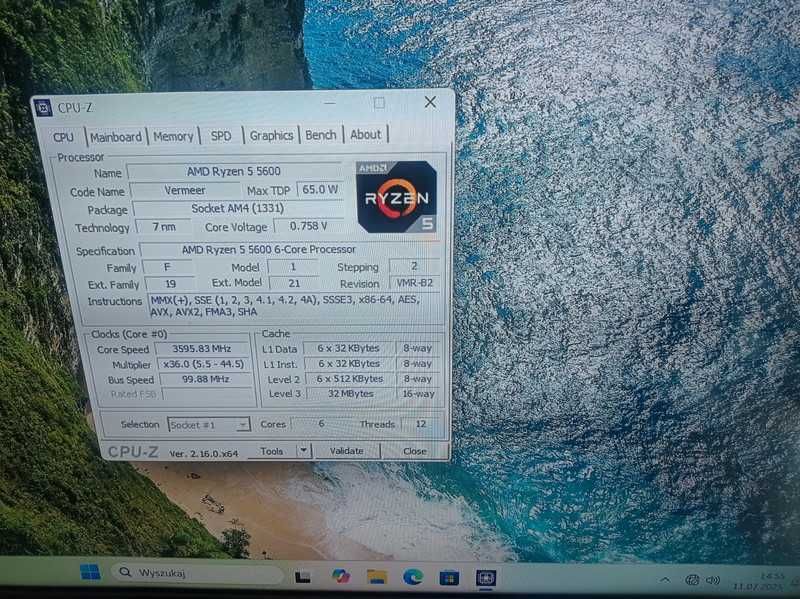The image size is (800, 599).
Task: Click the Code Name value 'Vermeer'
Action: coord(185,190)
